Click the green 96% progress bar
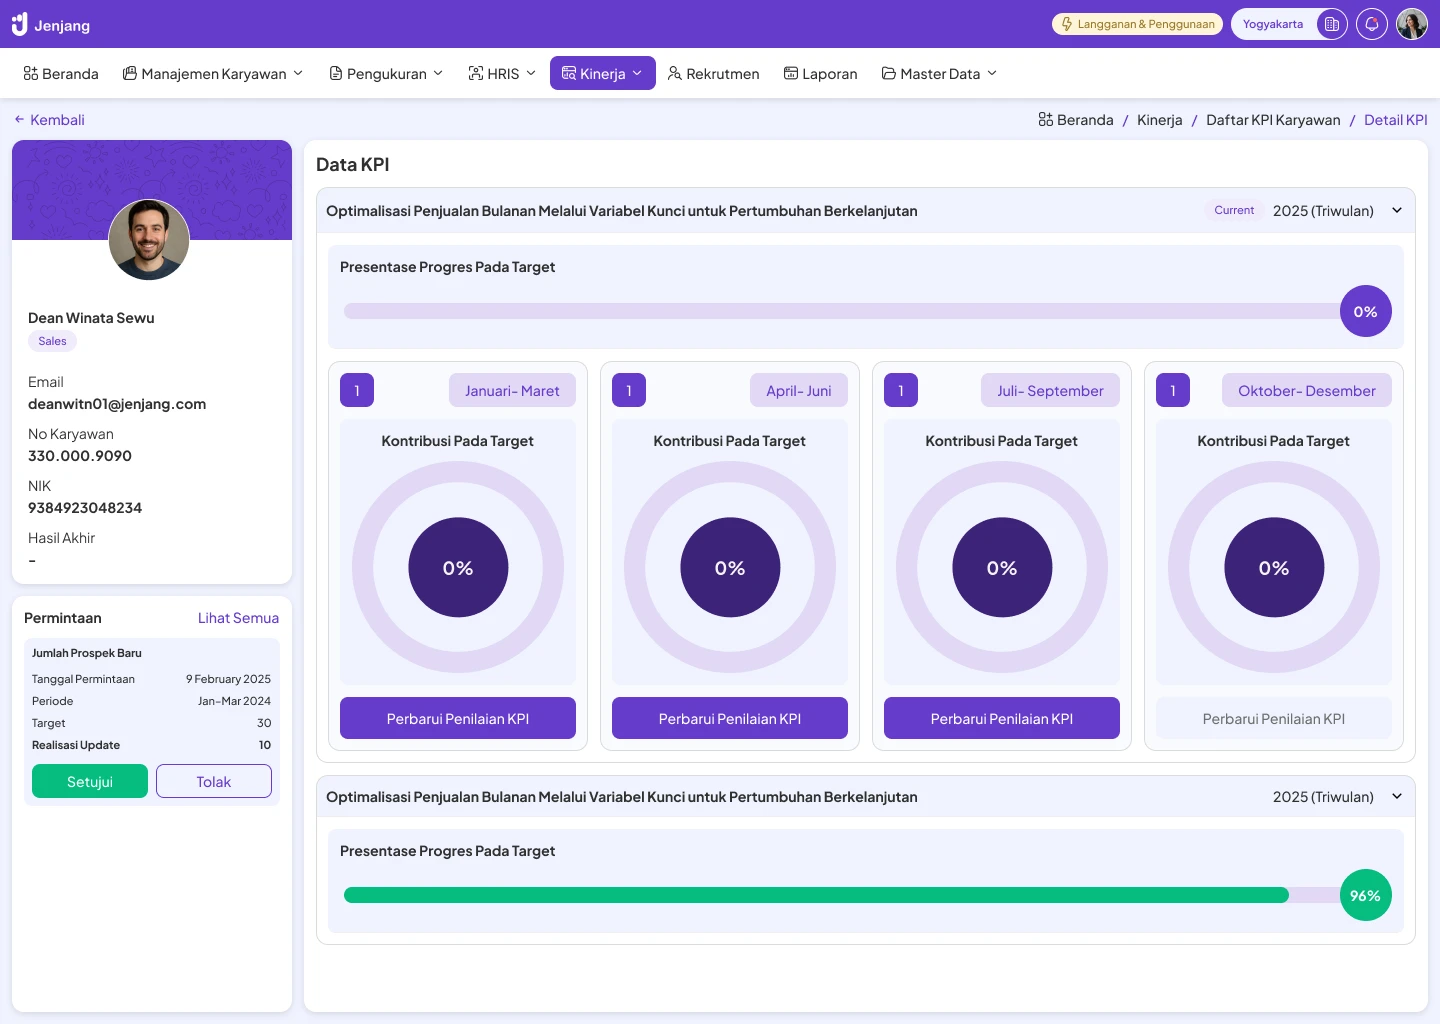This screenshot has width=1440, height=1024. [815, 896]
